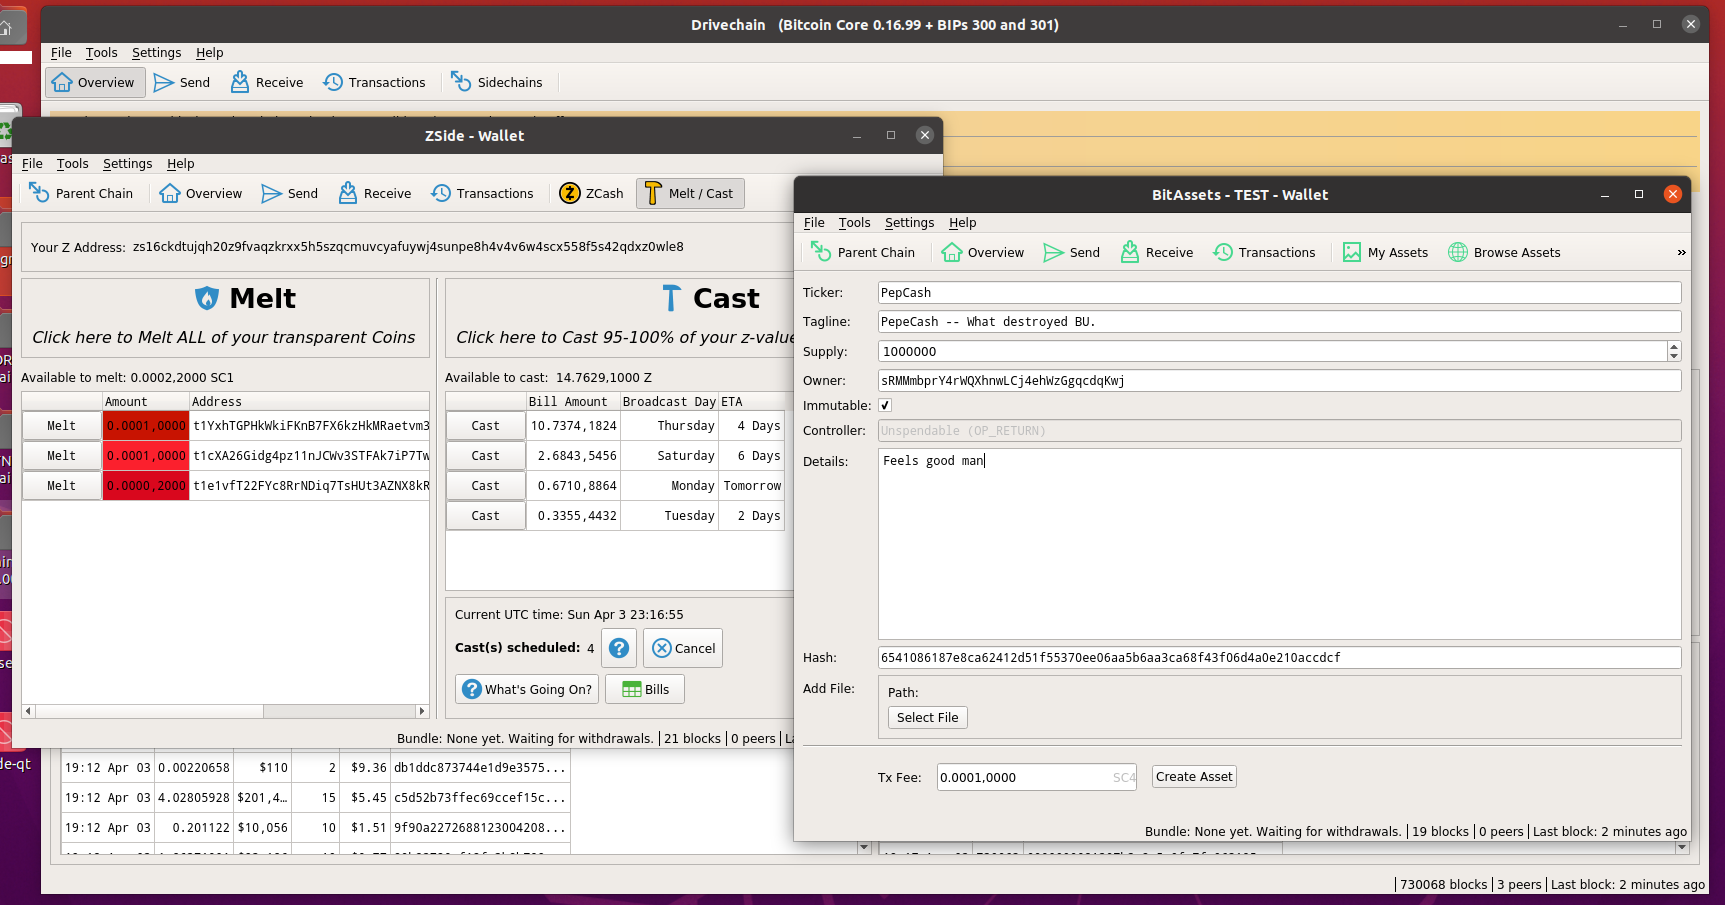Click 'Click here to Melt ALL' text
This screenshot has width=1725, height=905.
(x=224, y=337)
